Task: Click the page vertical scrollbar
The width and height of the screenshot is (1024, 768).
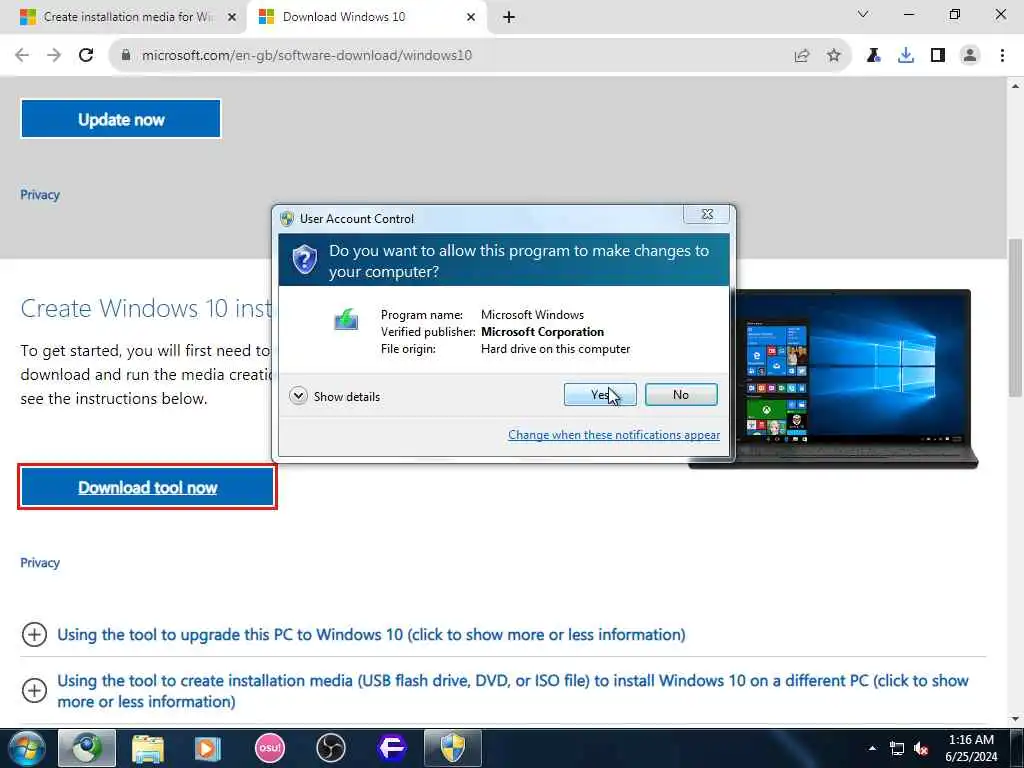Action: point(1015,317)
